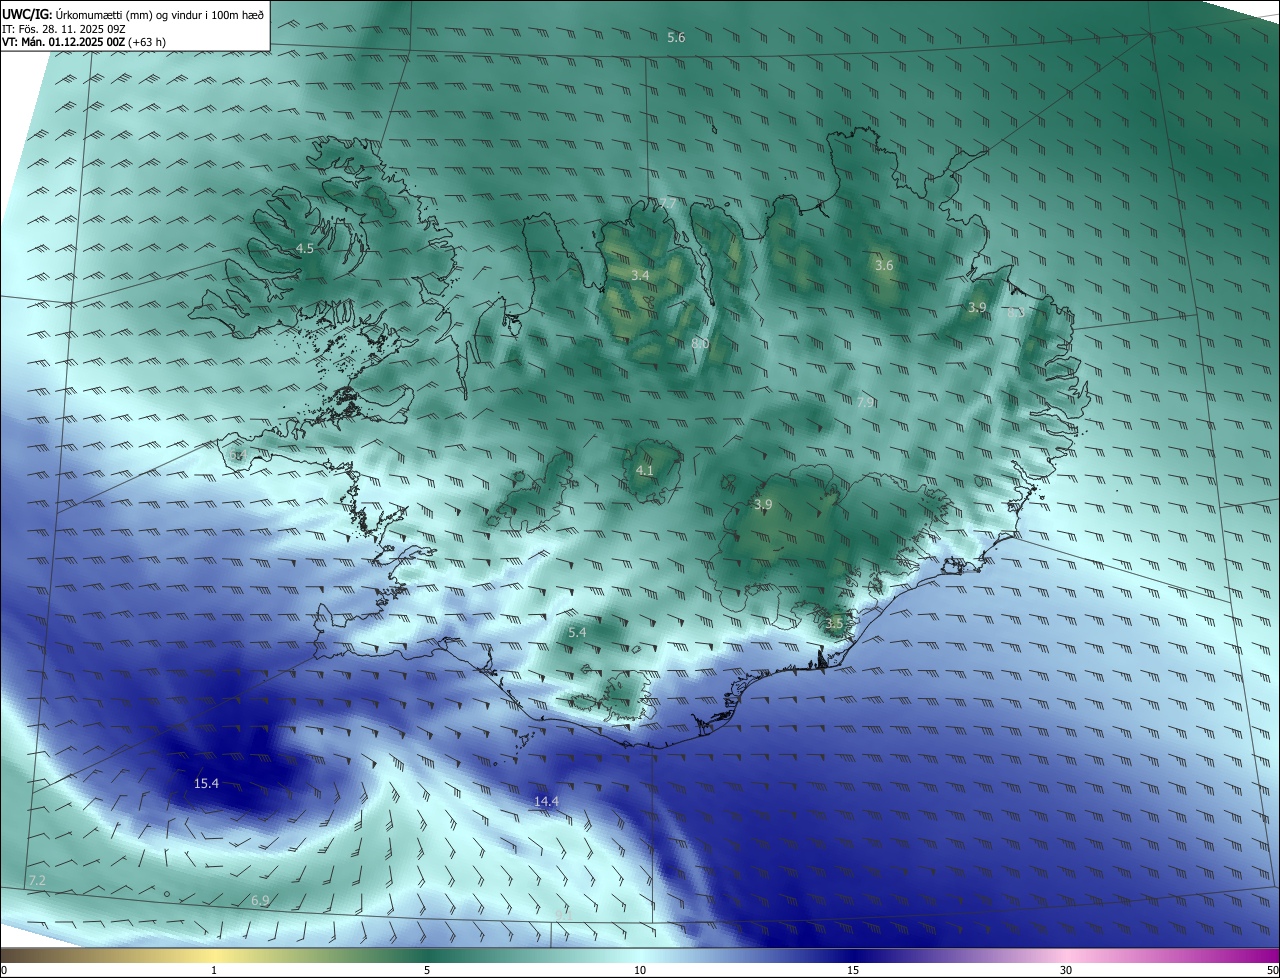Viewport: 1280px width, 978px height.
Task: Click the 1 mm tick on the color scale
Action: (214, 970)
